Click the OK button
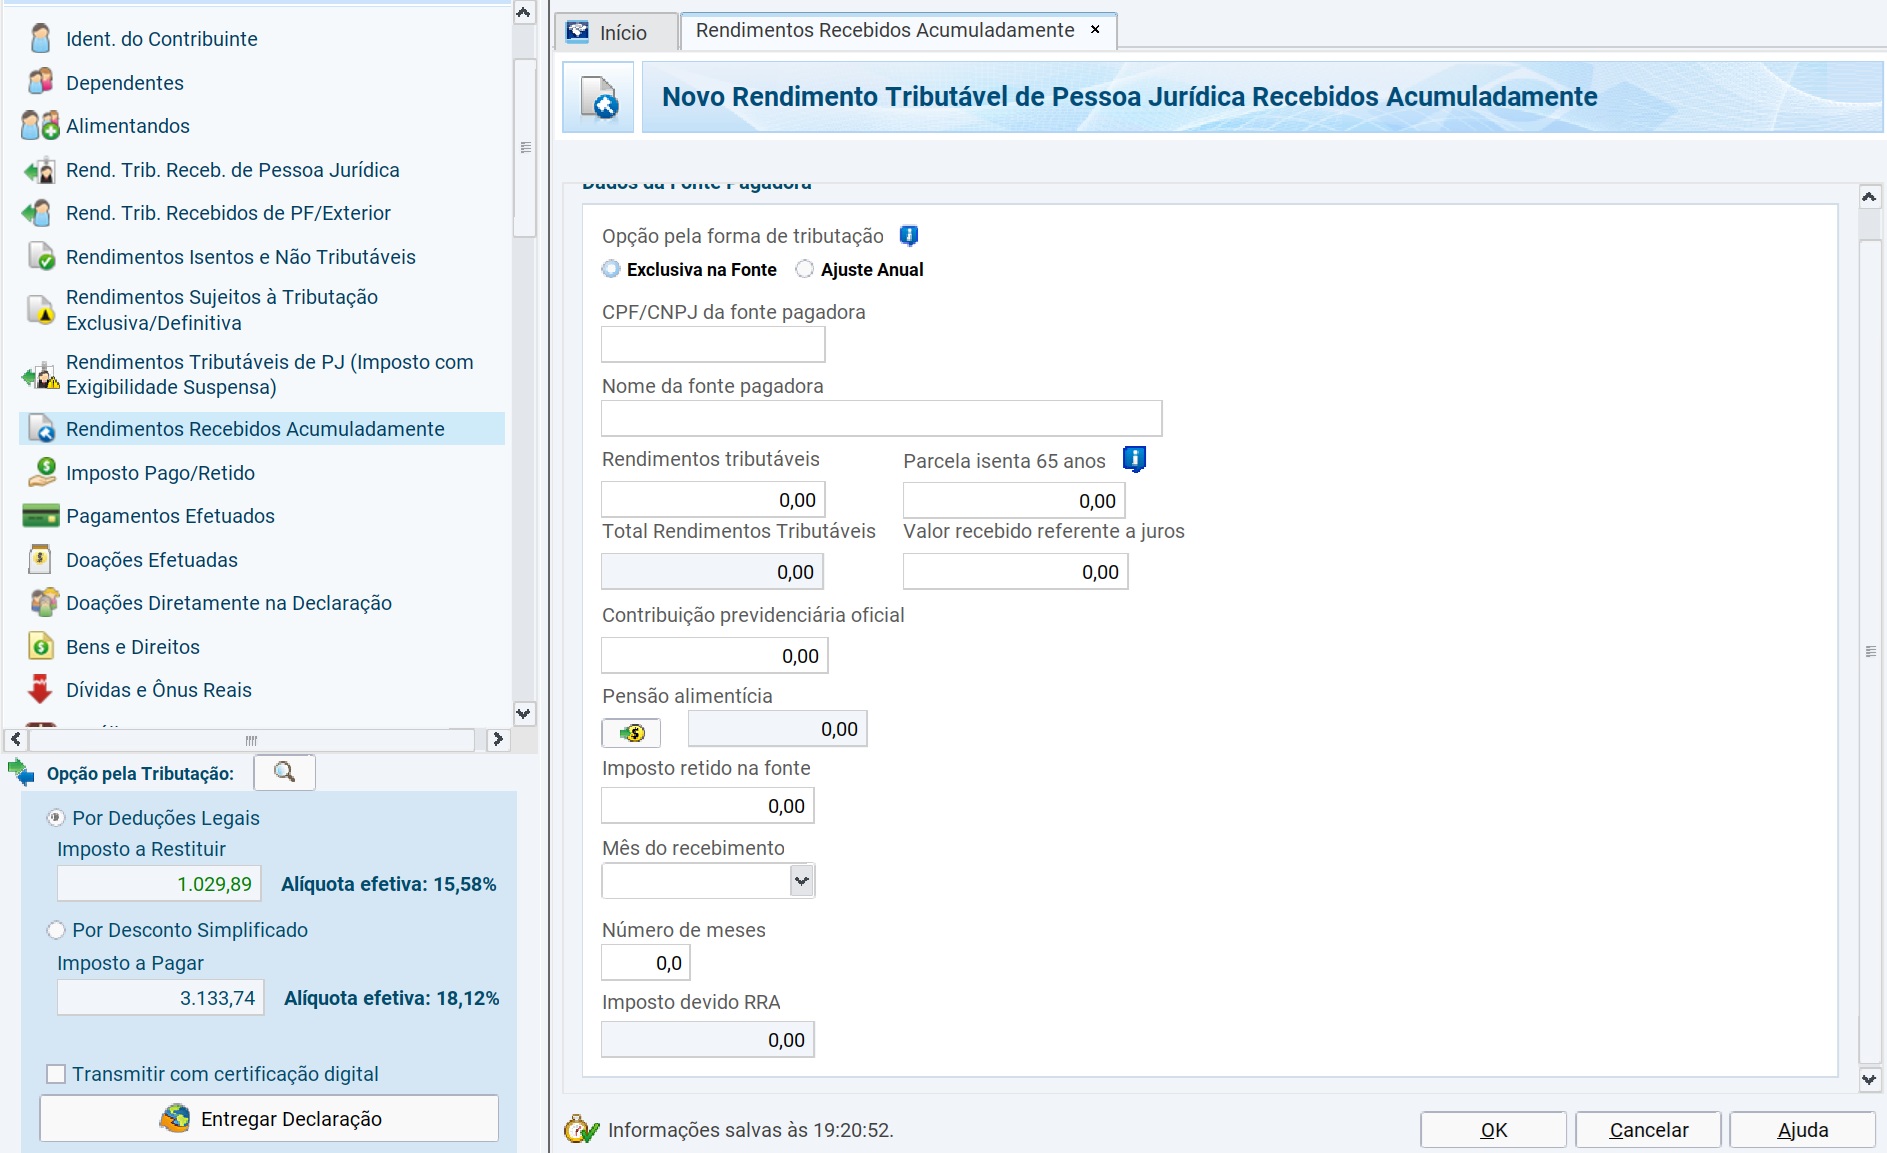The image size is (1887, 1153). (x=1493, y=1130)
